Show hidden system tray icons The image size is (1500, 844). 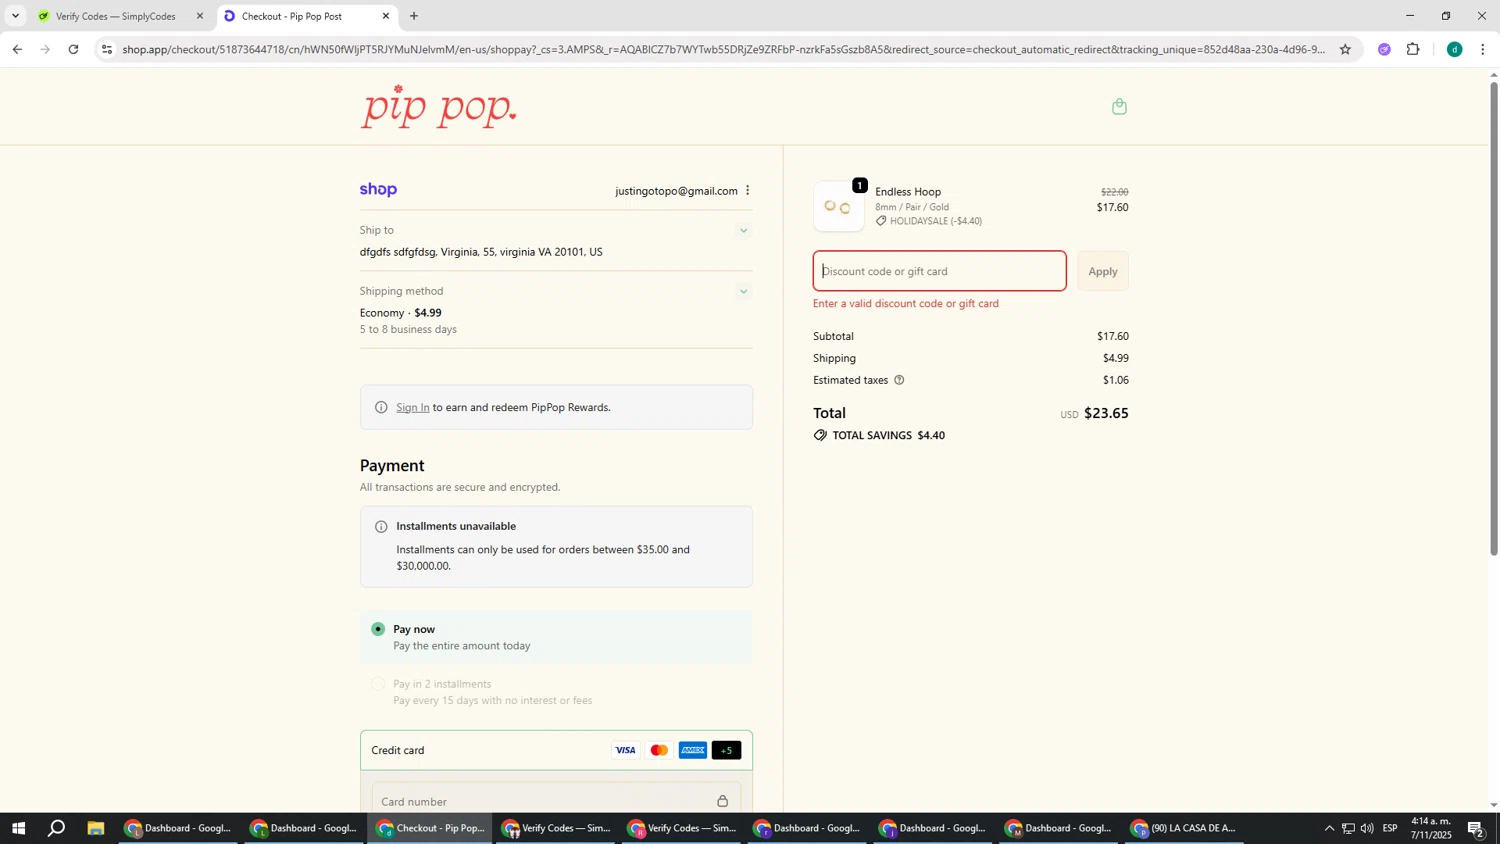click(1329, 828)
